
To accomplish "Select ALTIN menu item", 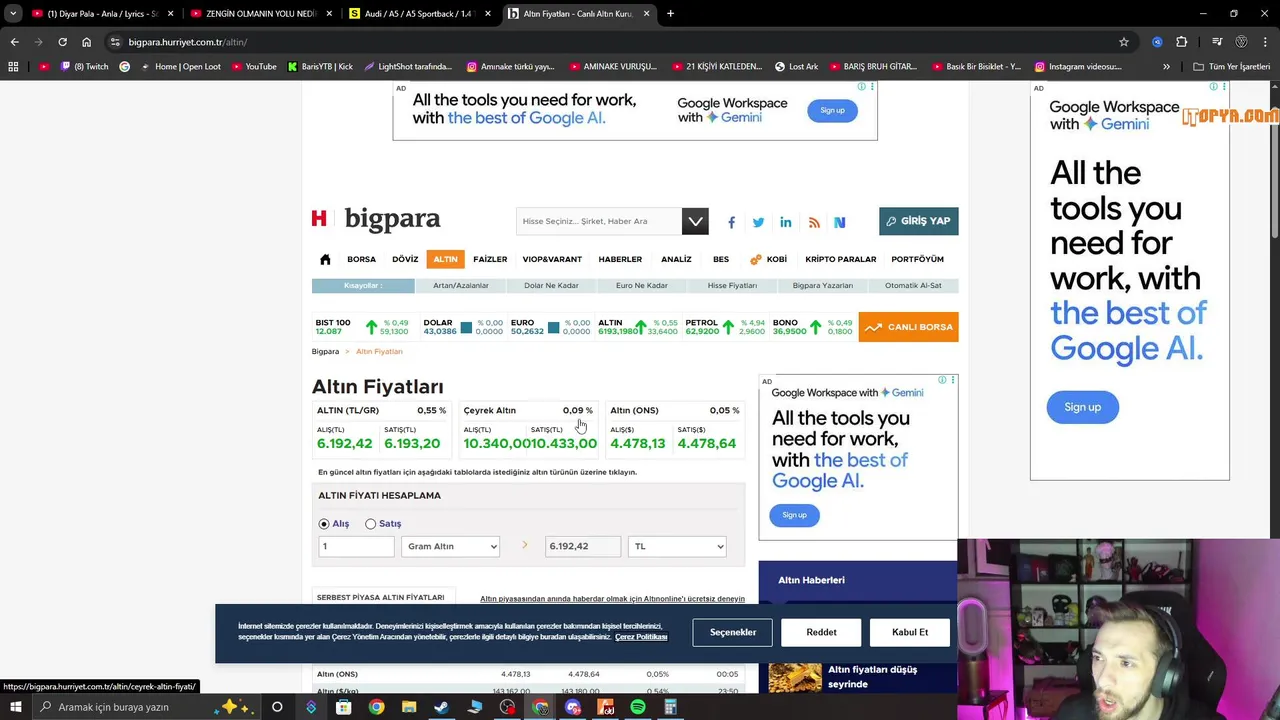I will pyautogui.click(x=445, y=259).
